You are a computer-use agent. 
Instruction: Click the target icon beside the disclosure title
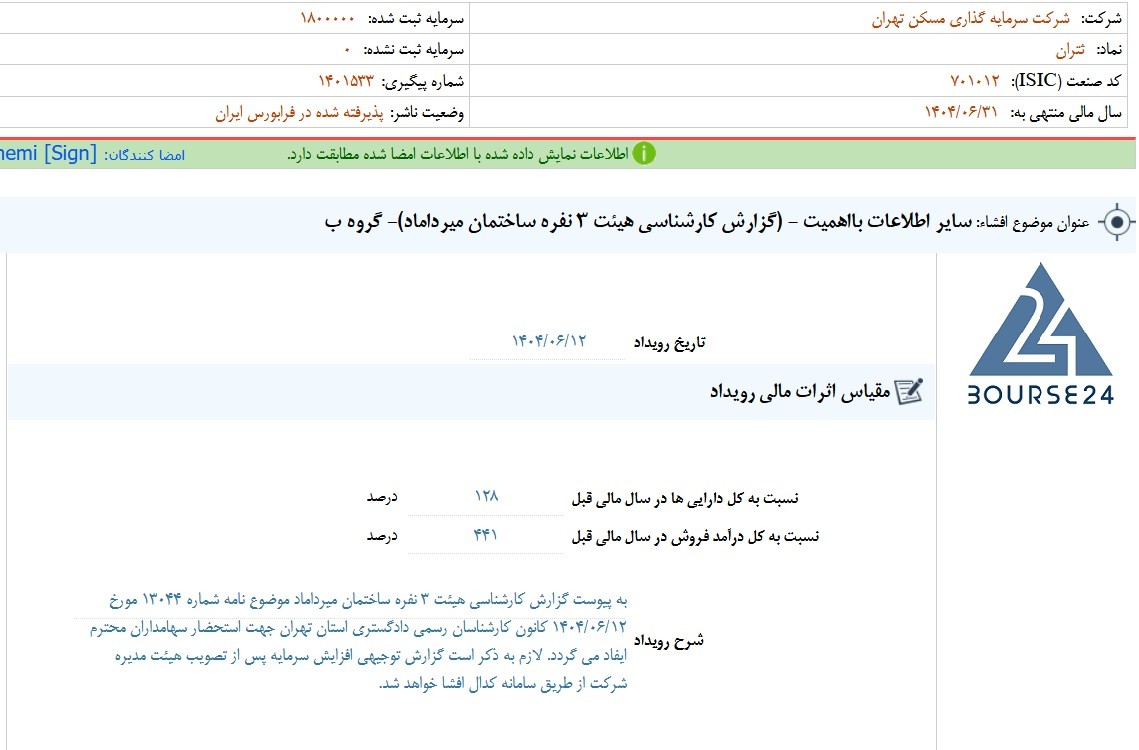(1116, 222)
